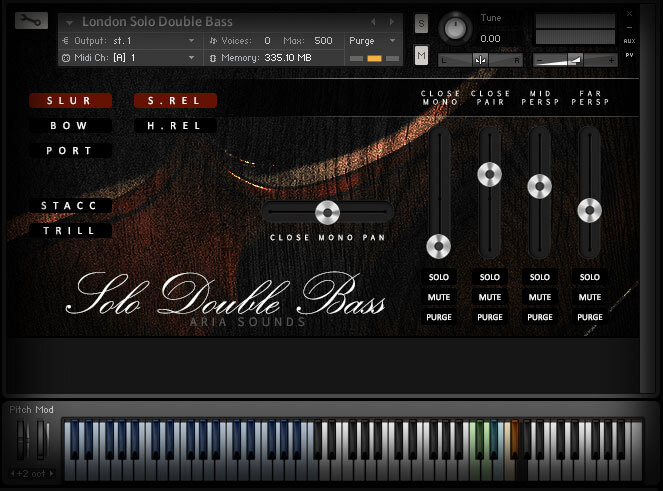Open the Output st. 1 dropdown

[x=129, y=41]
